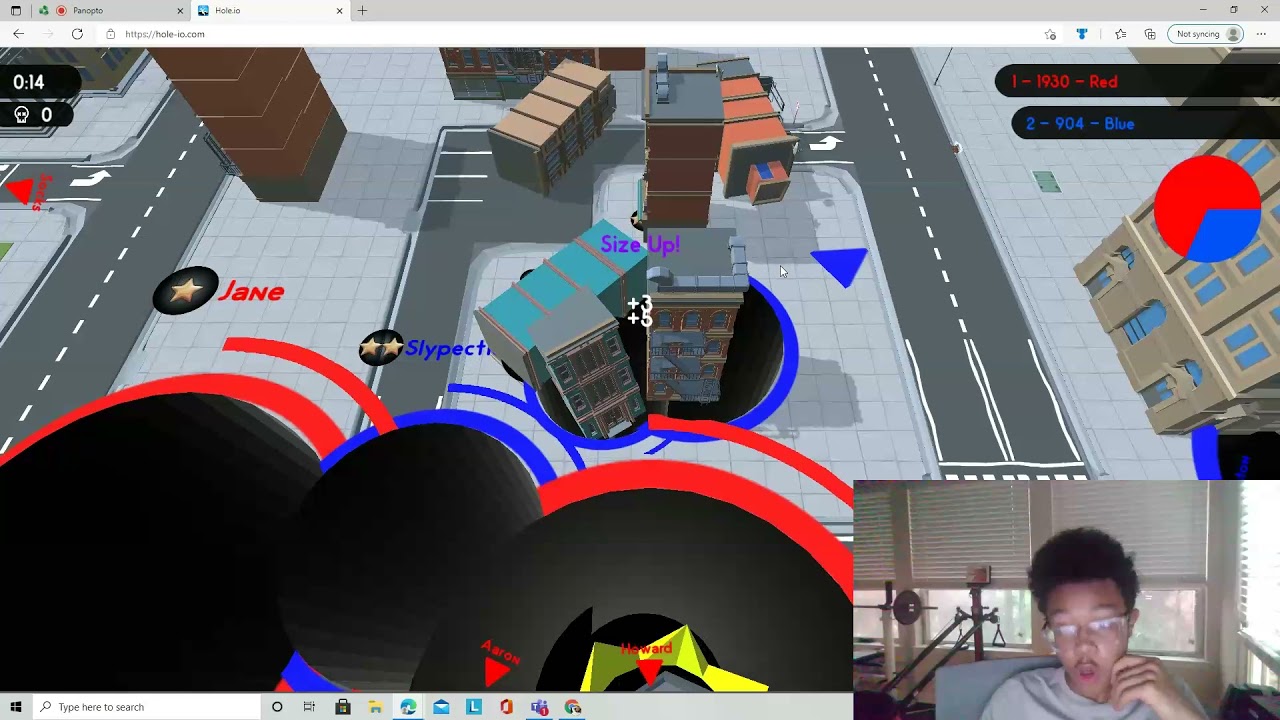Open Cortana from the taskbar
Screen dimensions: 1280x720
click(277, 707)
